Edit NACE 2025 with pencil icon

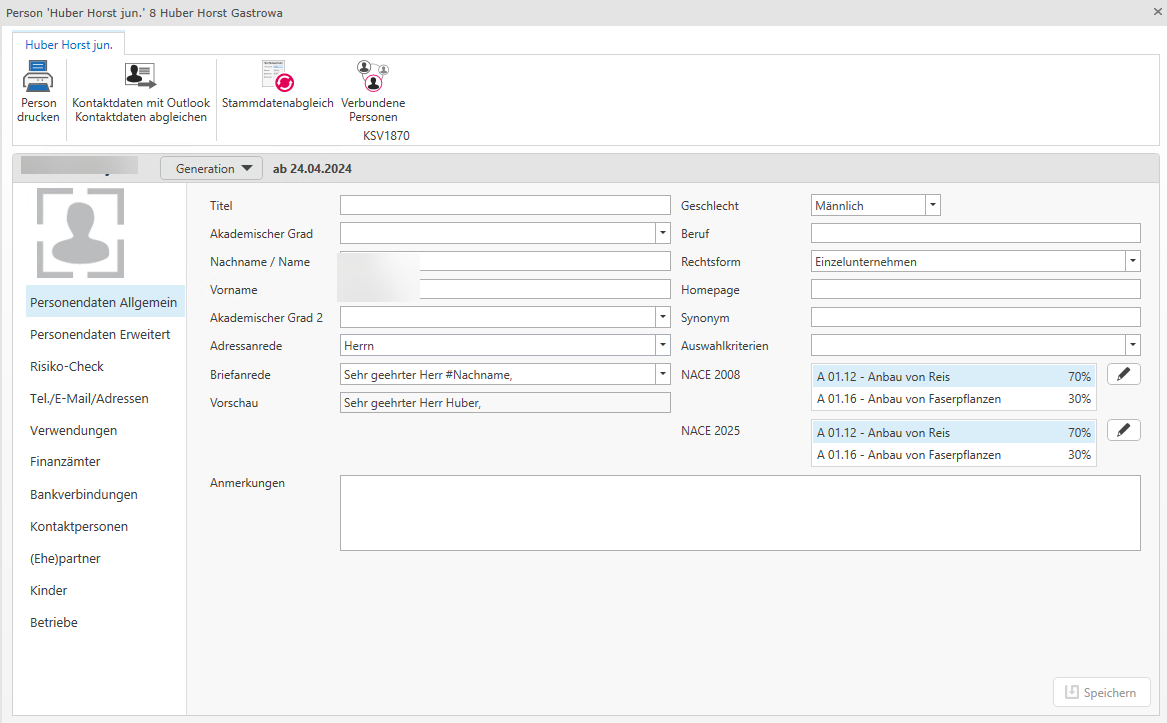pos(1123,430)
